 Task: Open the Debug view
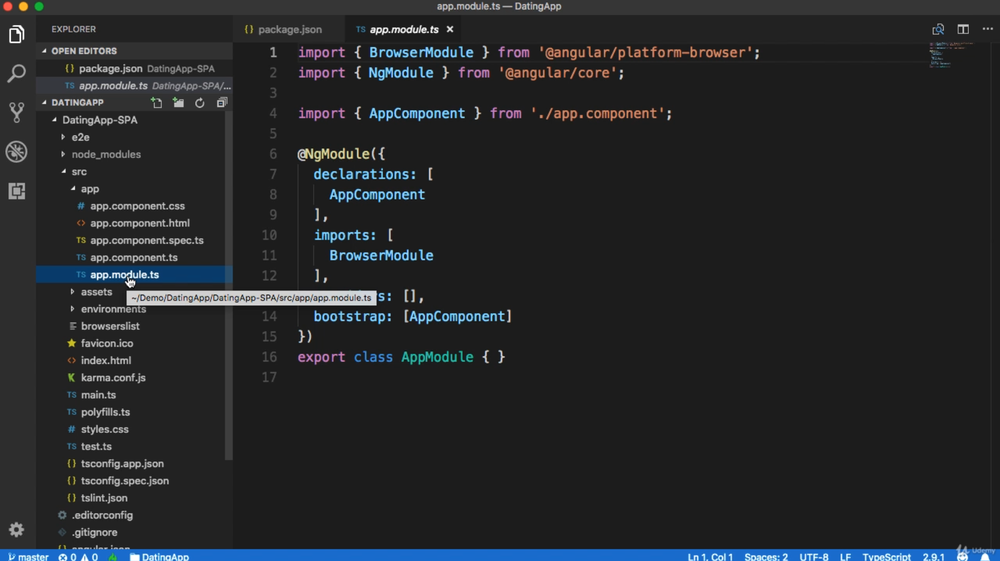(x=17, y=152)
